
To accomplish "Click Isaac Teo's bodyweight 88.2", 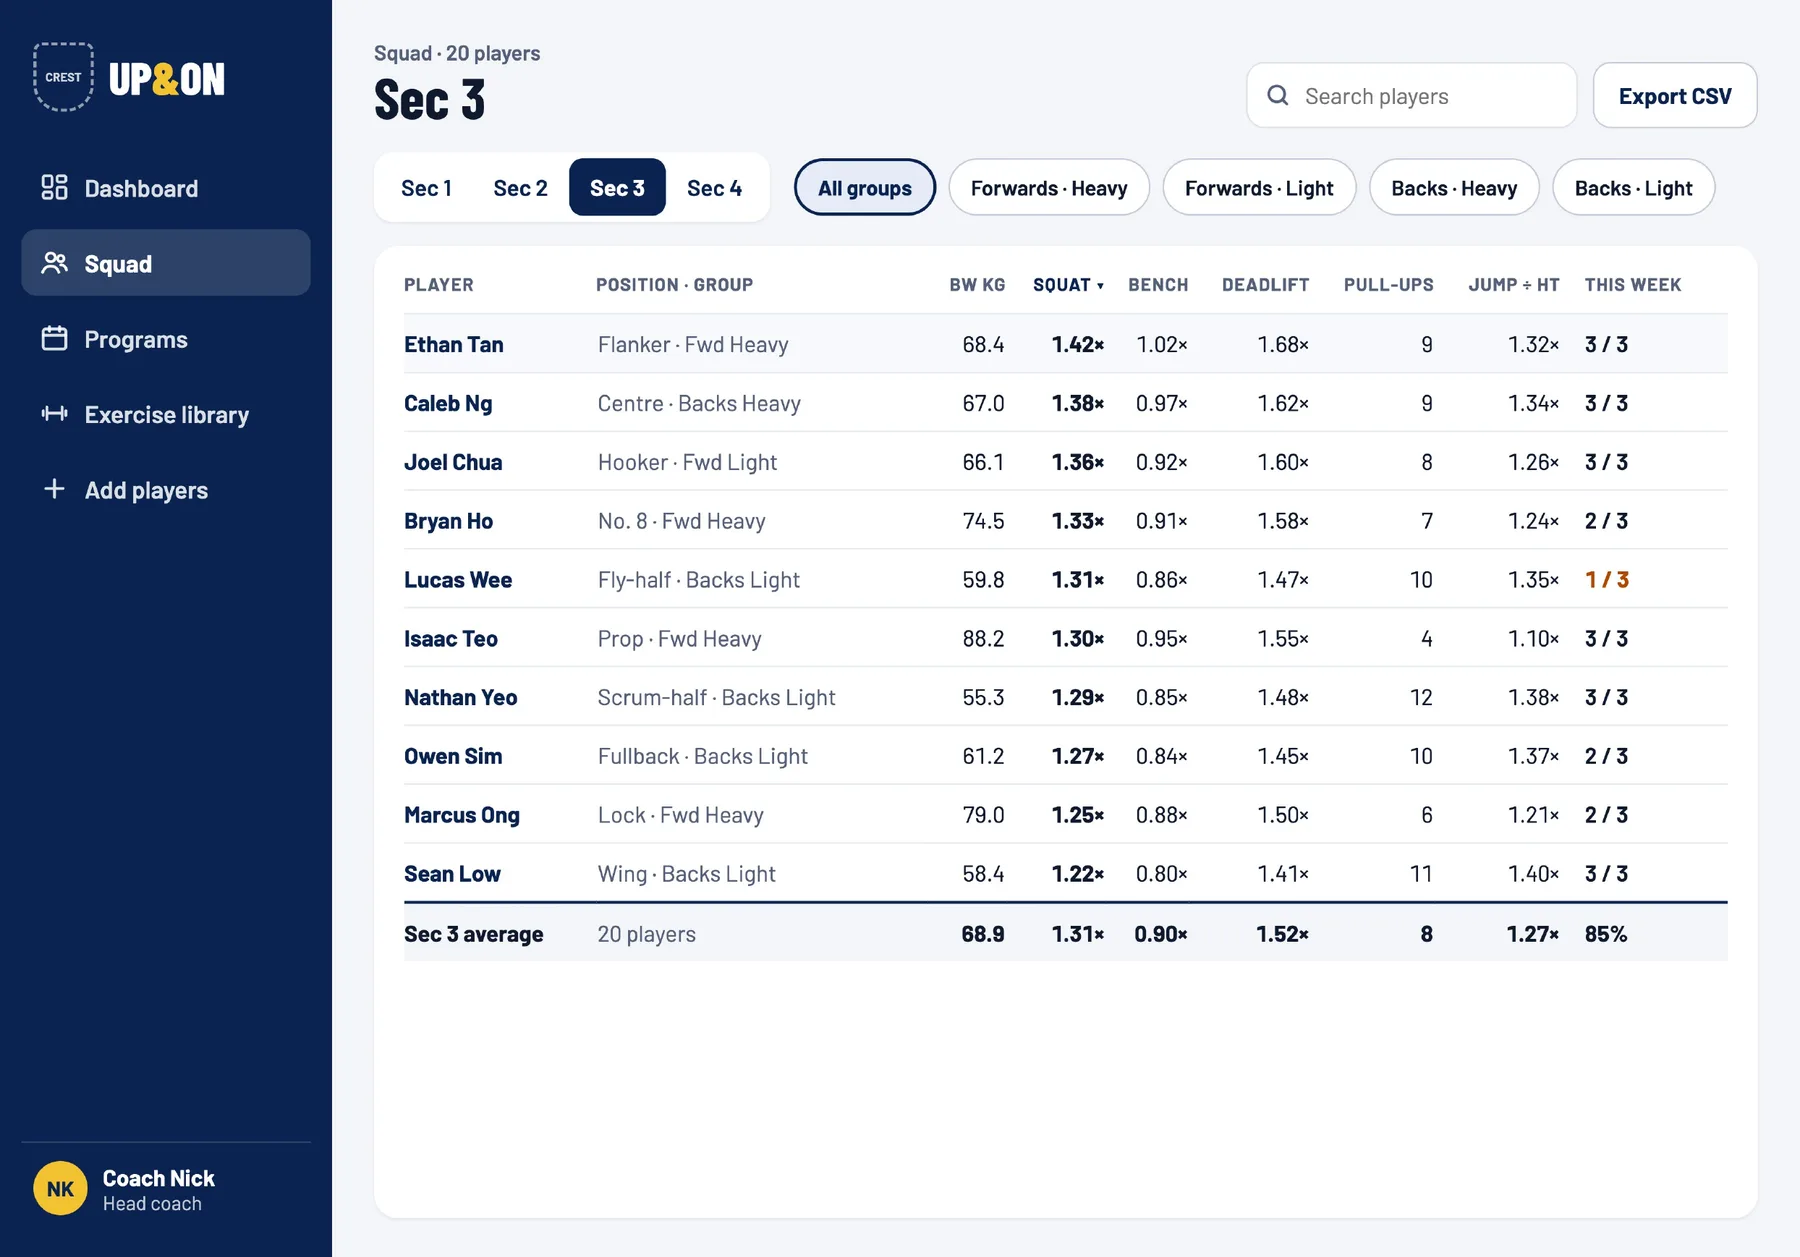I will point(983,639).
